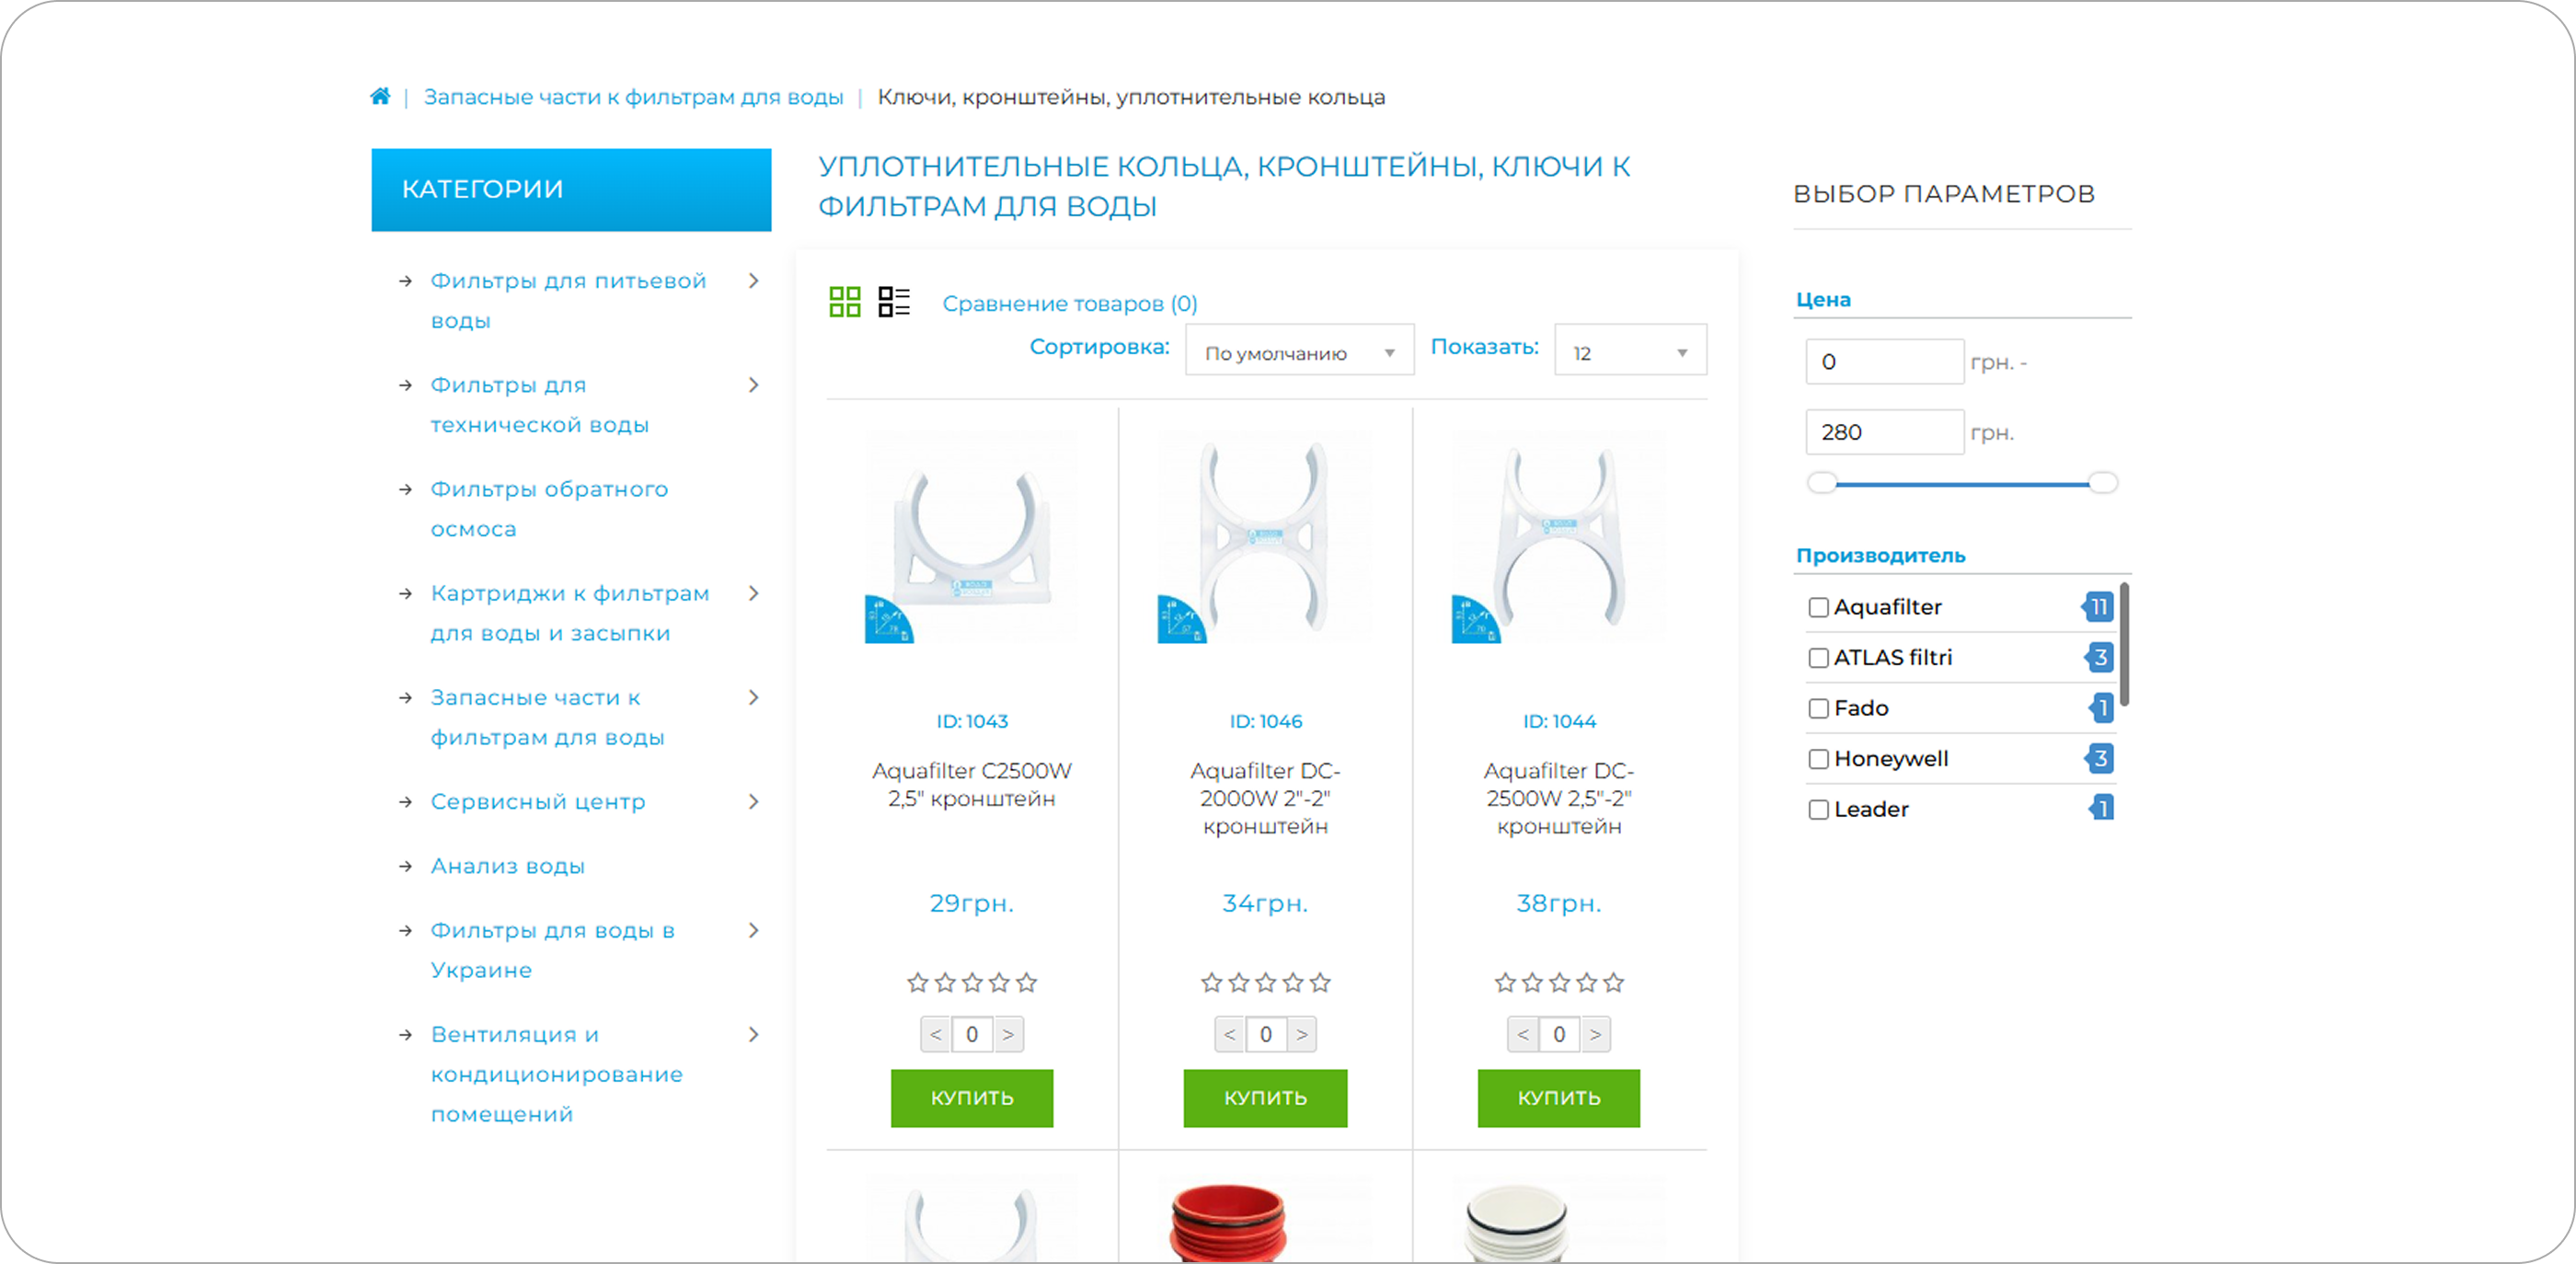The height and width of the screenshot is (1264, 2576).
Task: Switch to grid view layout
Action: (845, 301)
